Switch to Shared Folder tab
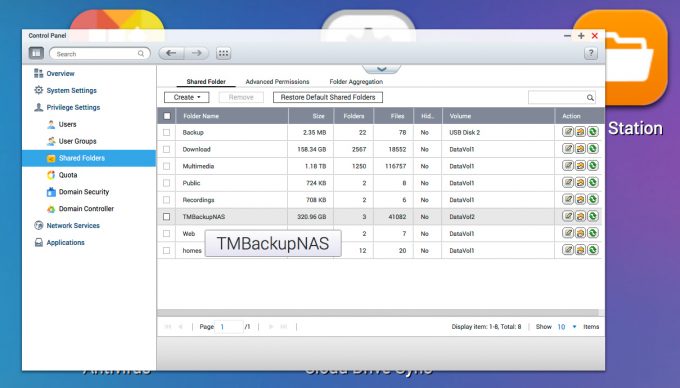This screenshot has height=388, width=680. [x=206, y=82]
